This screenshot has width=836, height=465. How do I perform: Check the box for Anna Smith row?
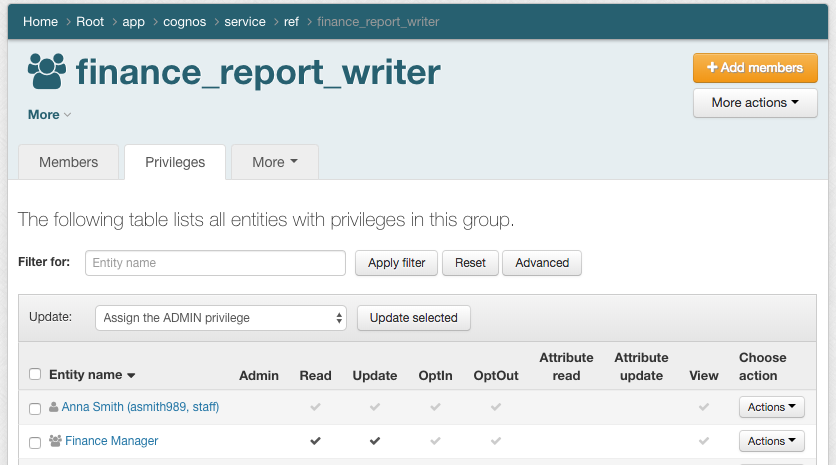[35, 408]
